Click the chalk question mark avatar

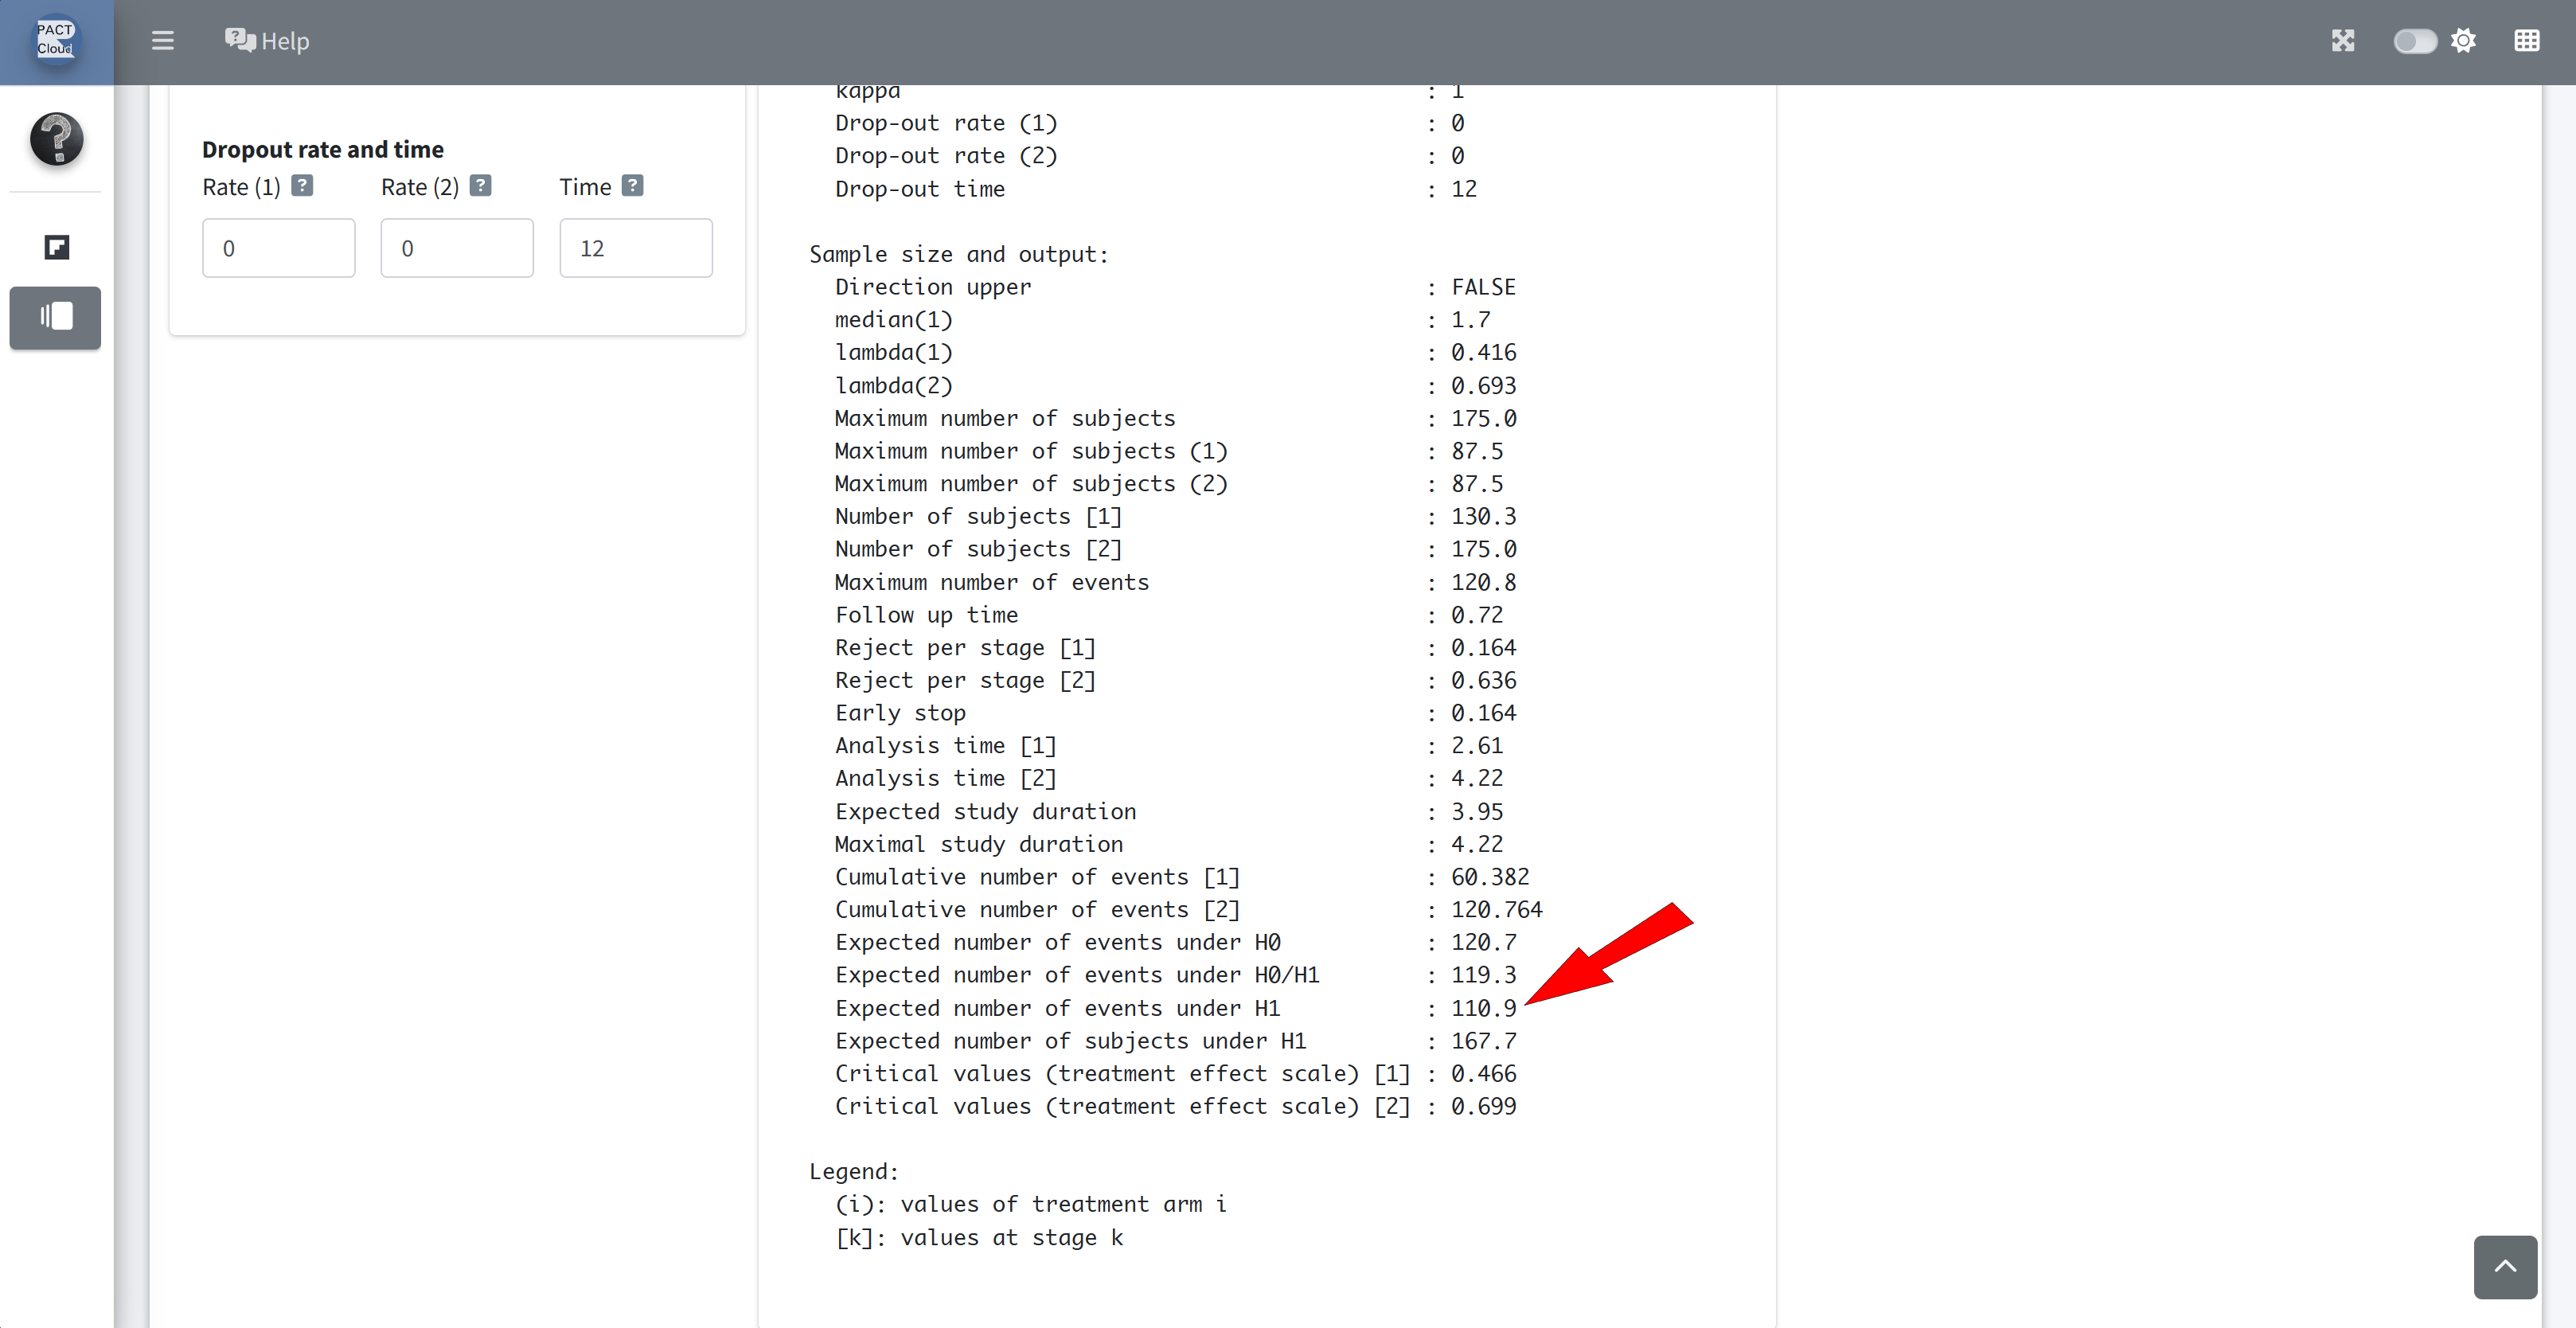point(56,139)
